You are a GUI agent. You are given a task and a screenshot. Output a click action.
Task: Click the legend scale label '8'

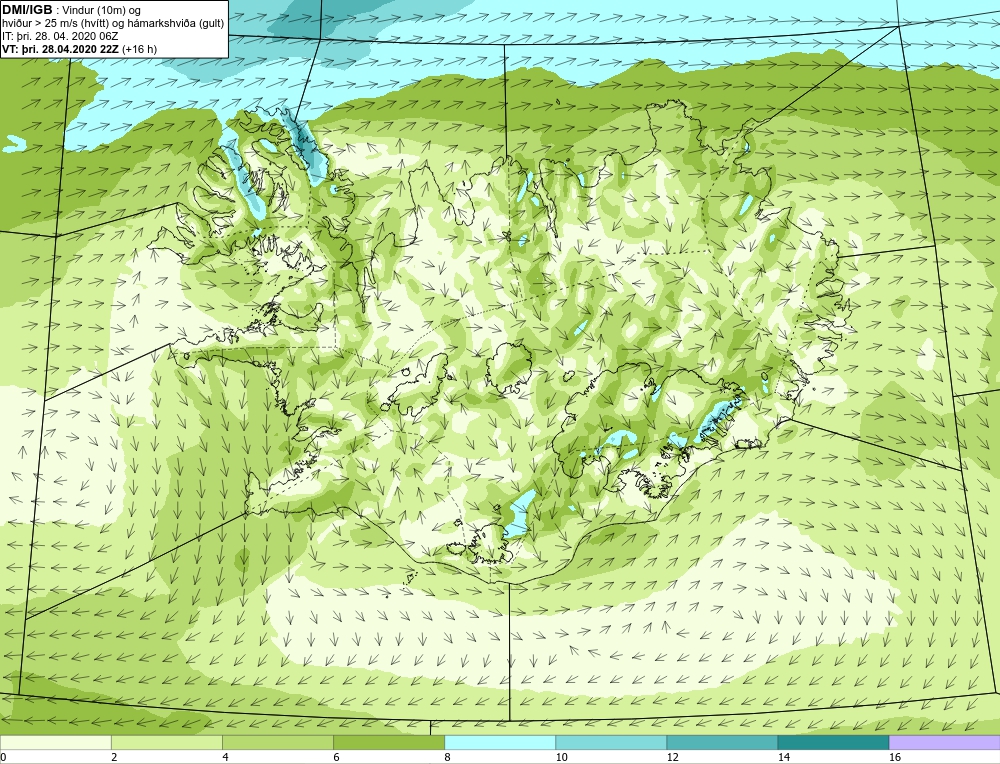coord(448,757)
